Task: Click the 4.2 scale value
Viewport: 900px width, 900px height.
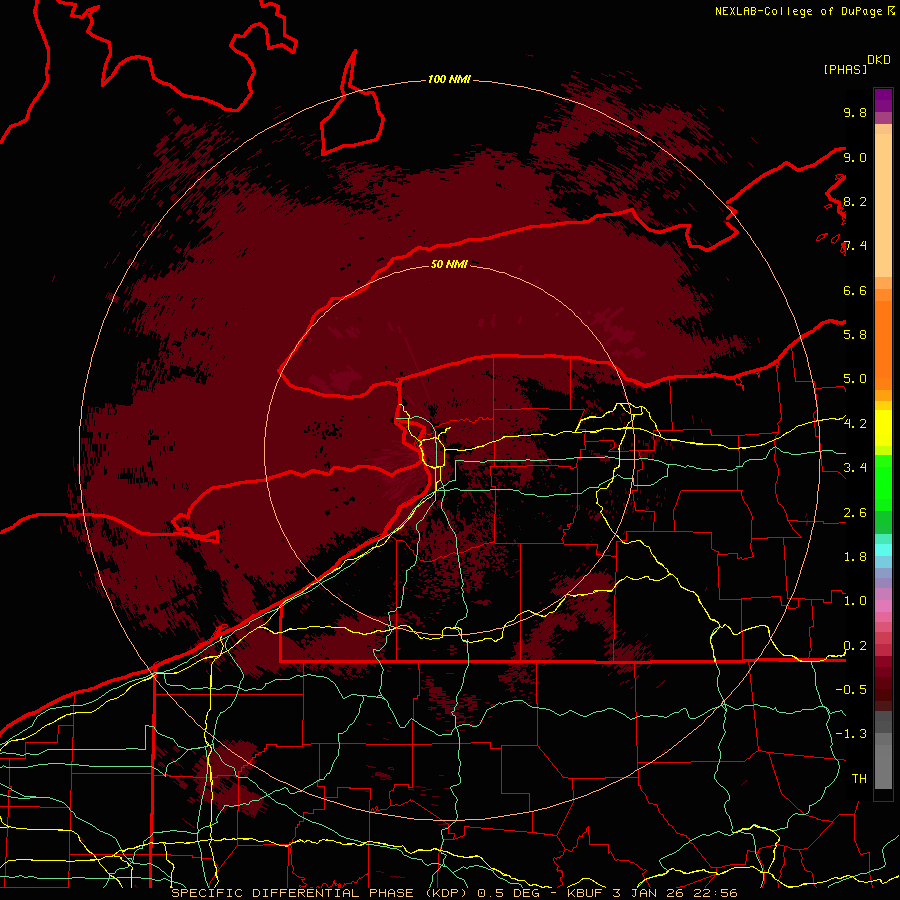Action: (x=855, y=424)
